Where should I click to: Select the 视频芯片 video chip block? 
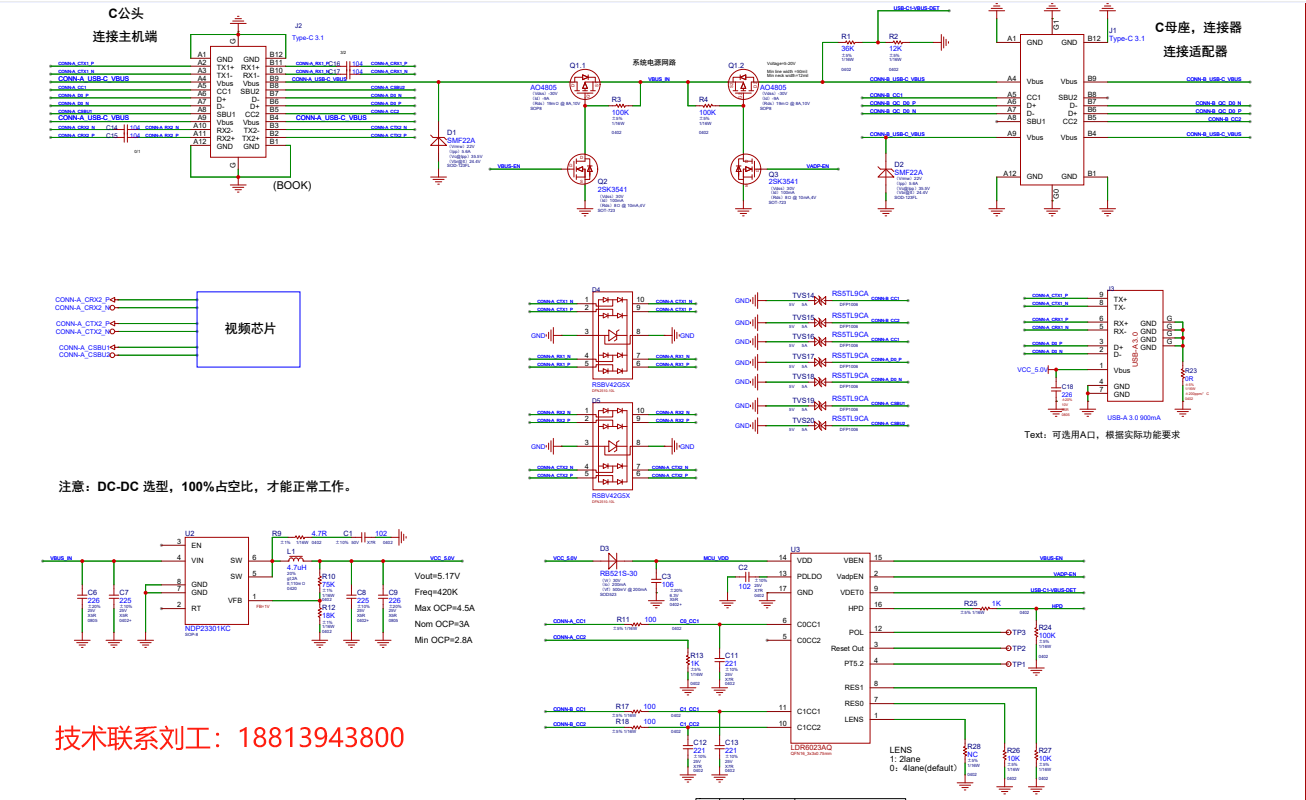pyautogui.click(x=248, y=329)
